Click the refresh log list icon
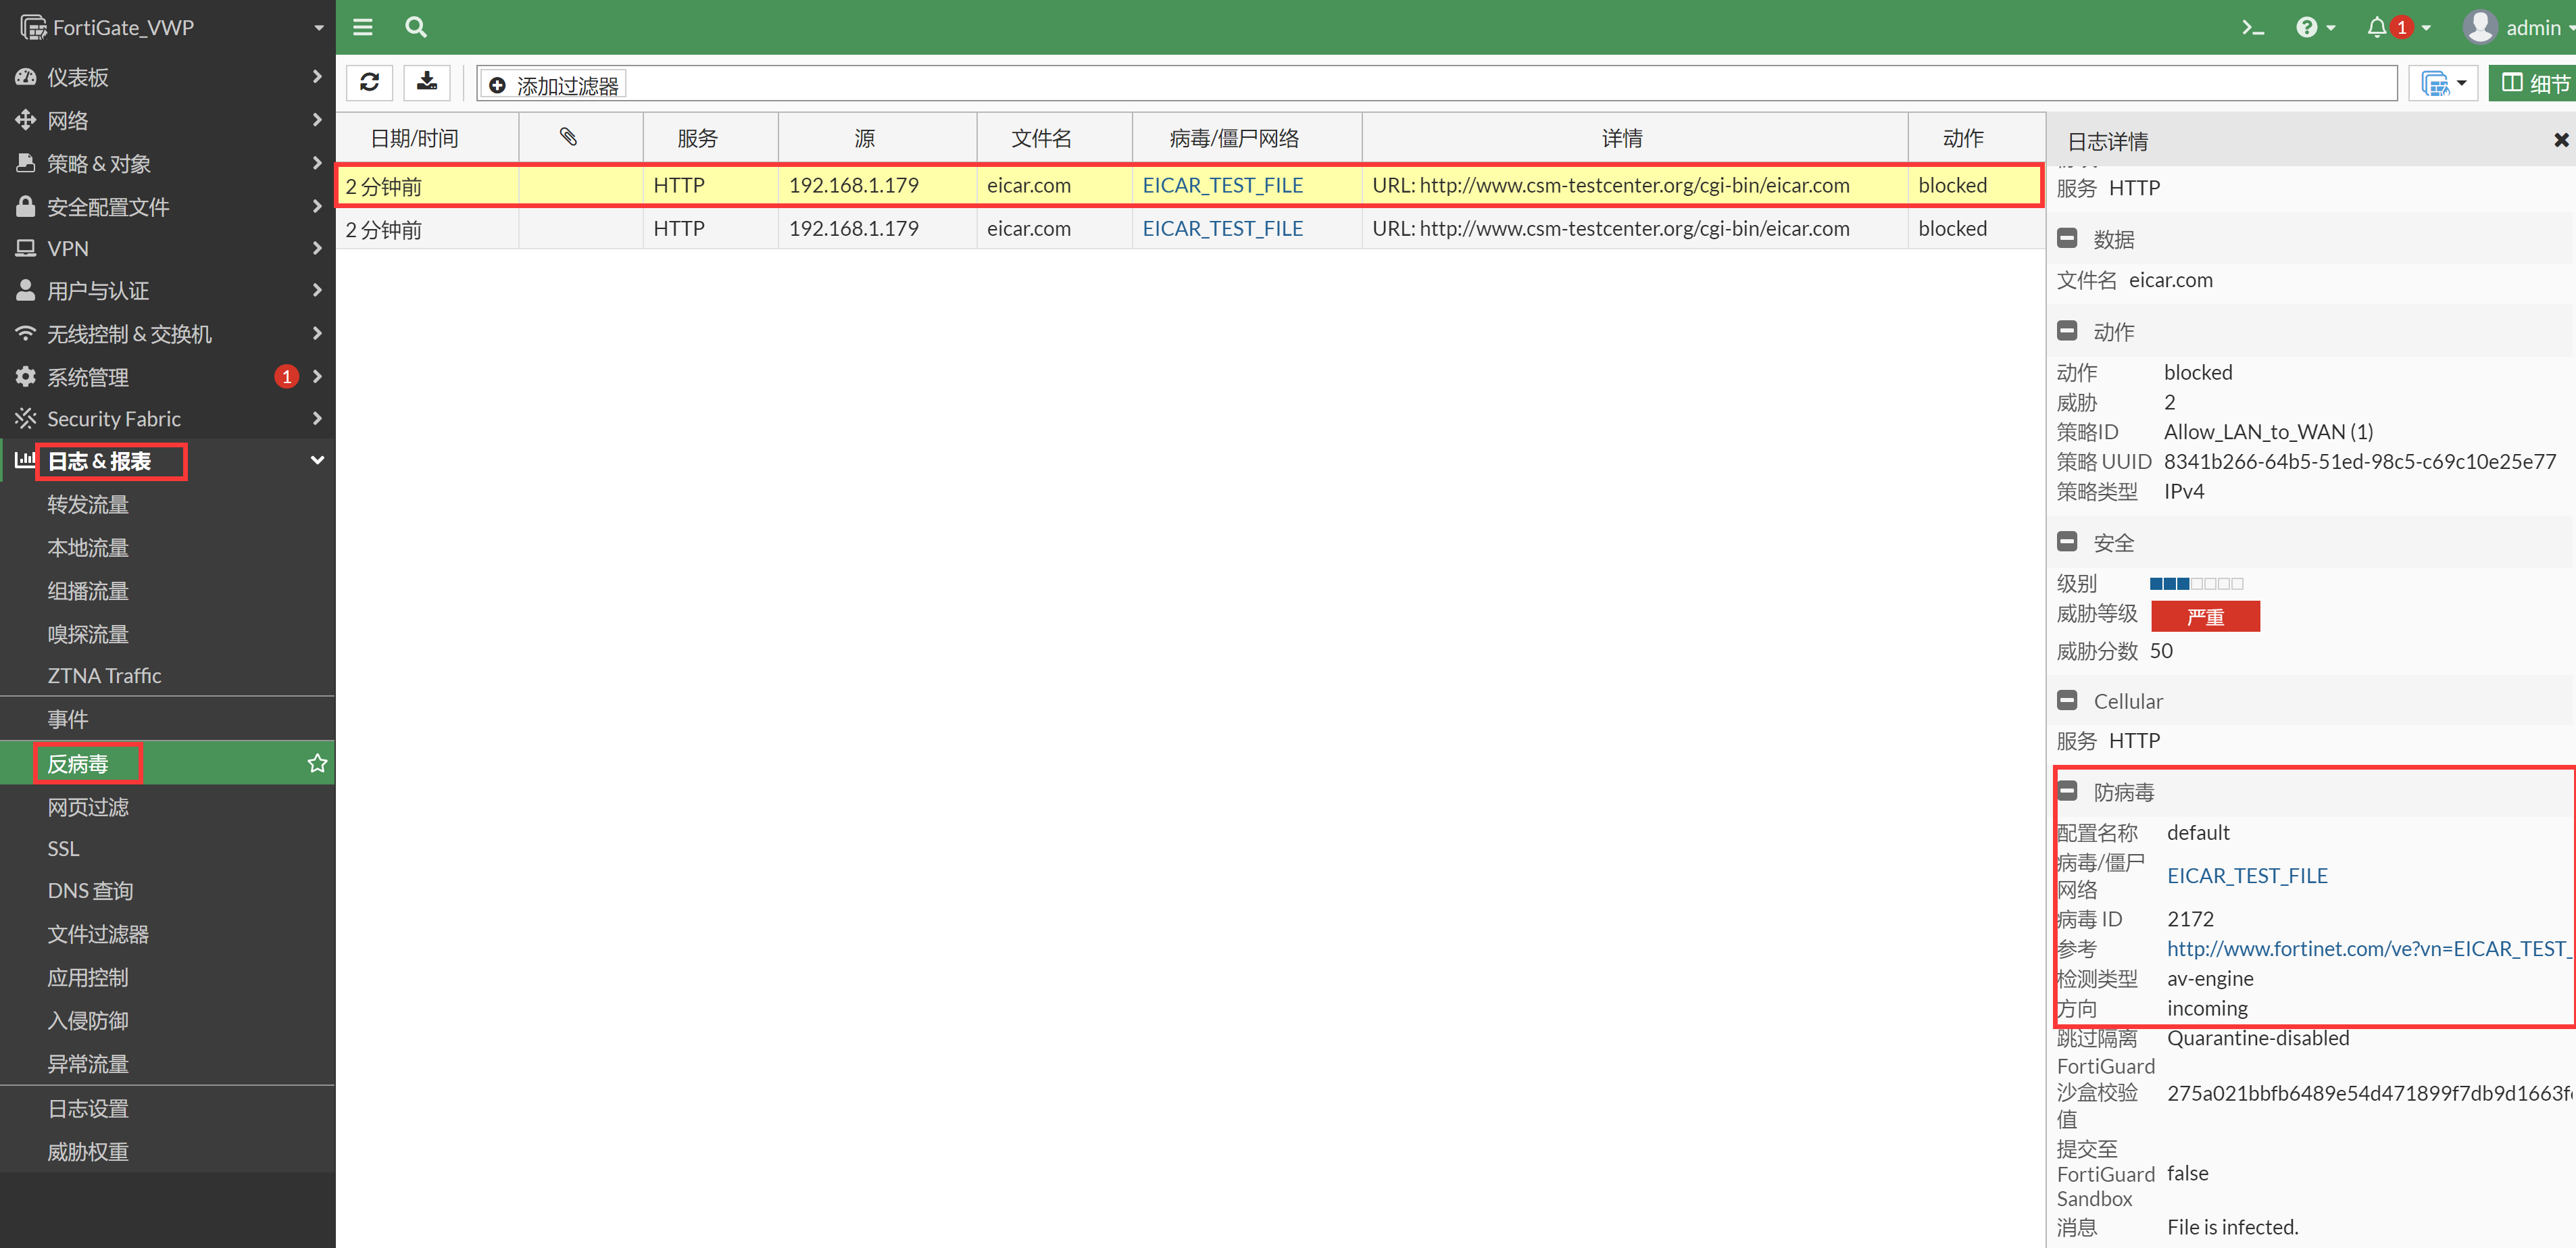 (369, 83)
